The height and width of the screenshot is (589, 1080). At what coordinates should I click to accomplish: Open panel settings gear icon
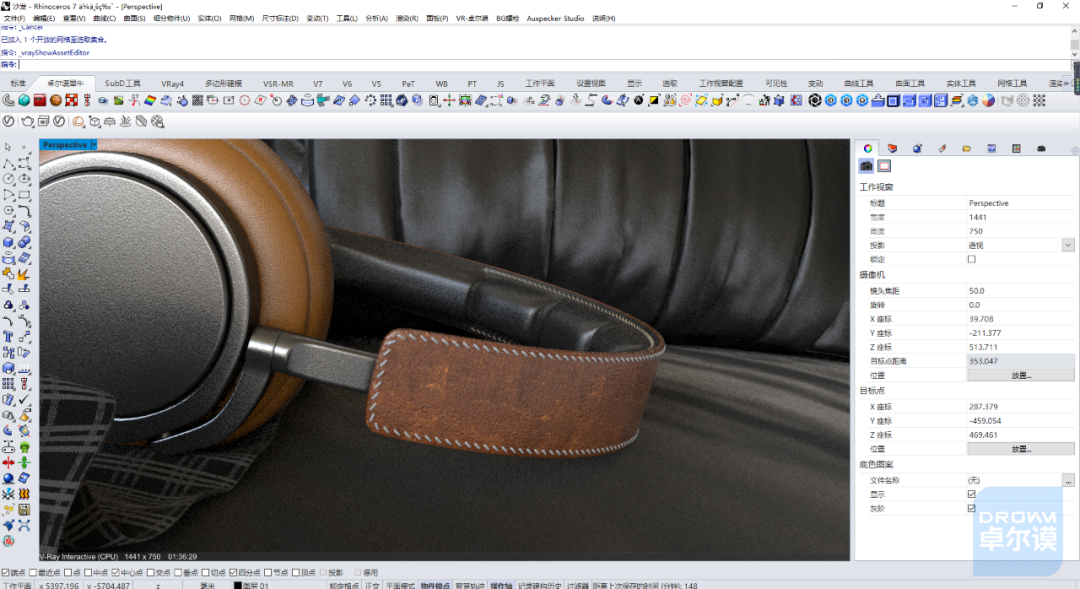pyautogui.click(x=1074, y=150)
